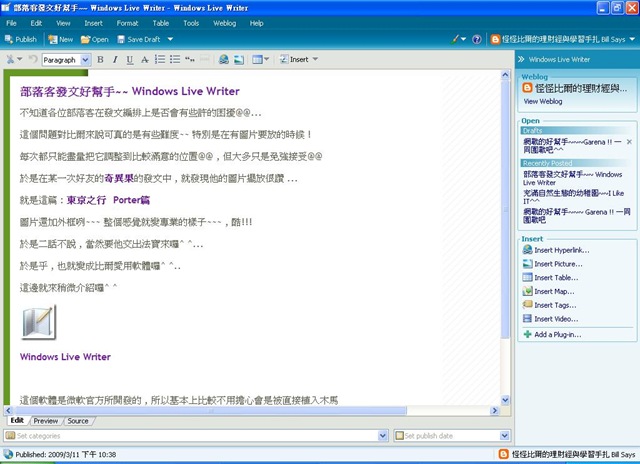Click Add a Plug-in... in the sidebar

coord(552,335)
